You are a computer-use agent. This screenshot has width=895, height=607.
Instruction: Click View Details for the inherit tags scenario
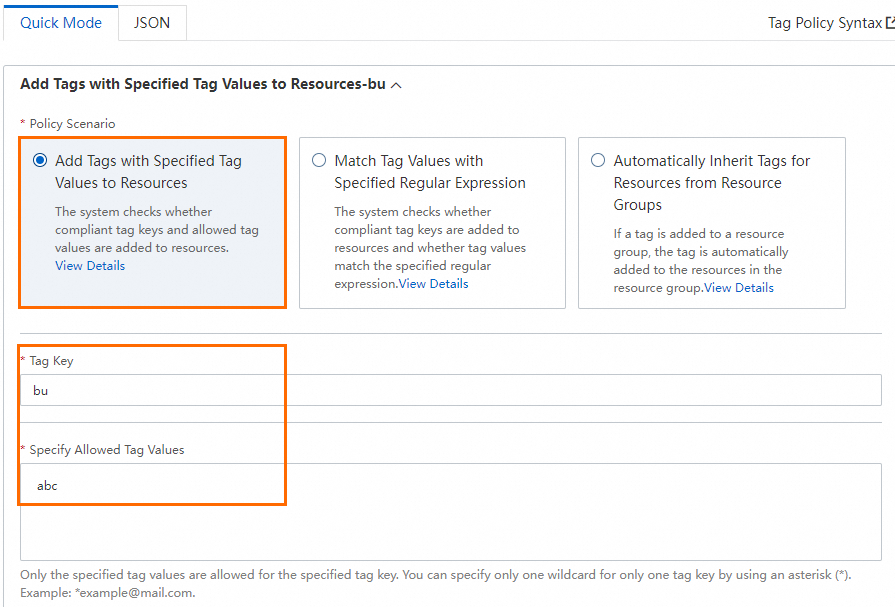tap(738, 287)
